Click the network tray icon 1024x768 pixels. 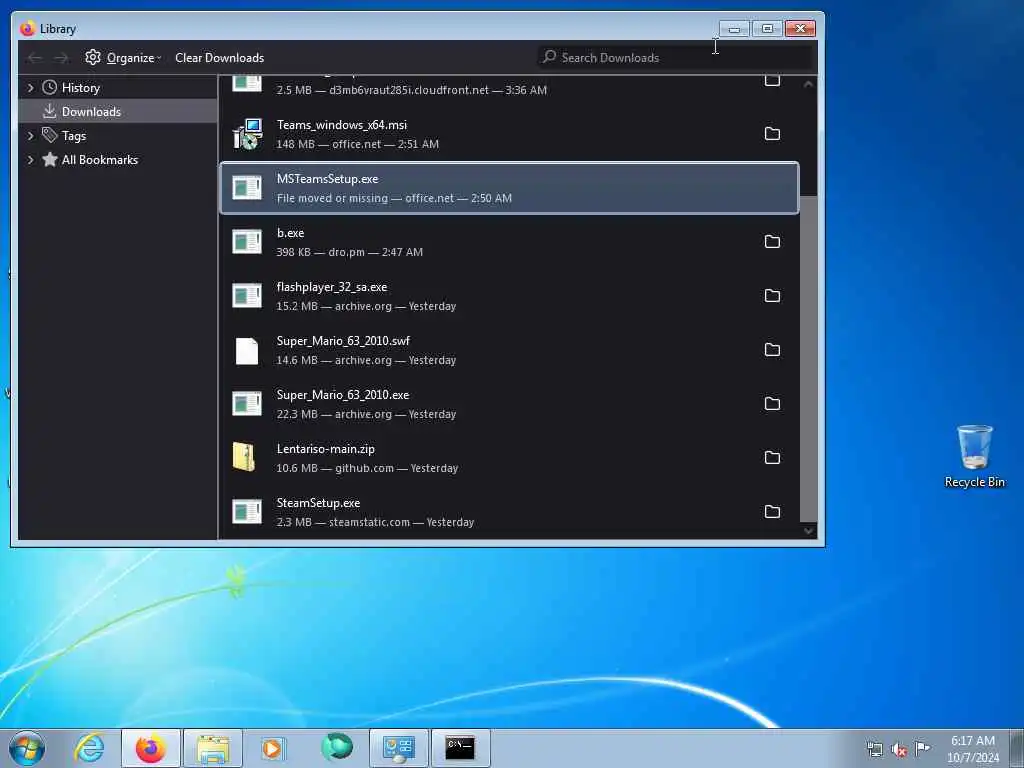874,750
